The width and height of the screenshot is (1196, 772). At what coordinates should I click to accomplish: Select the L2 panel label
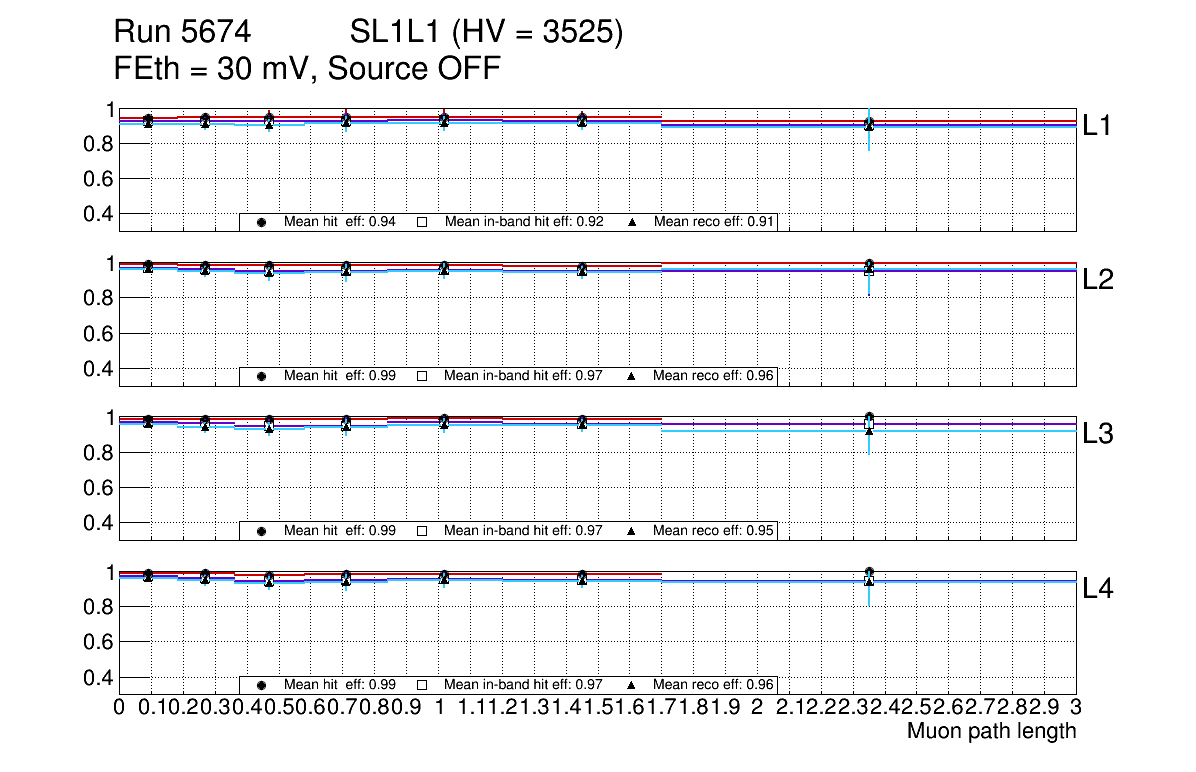click(1098, 280)
